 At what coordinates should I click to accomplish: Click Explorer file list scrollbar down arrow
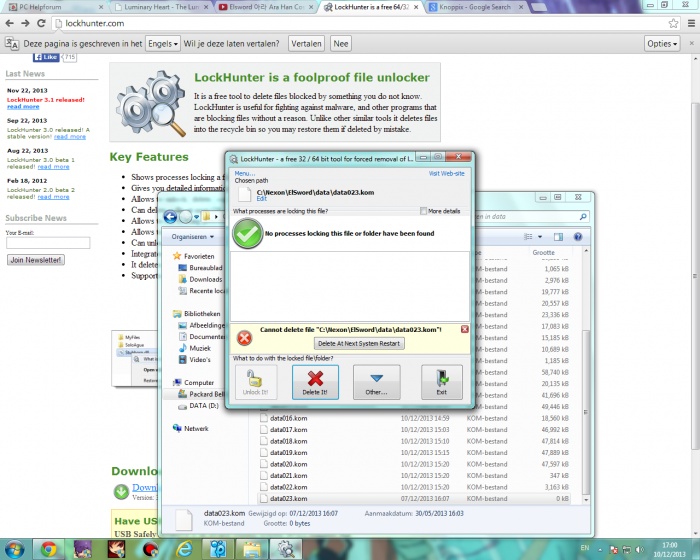coord(586,500)
